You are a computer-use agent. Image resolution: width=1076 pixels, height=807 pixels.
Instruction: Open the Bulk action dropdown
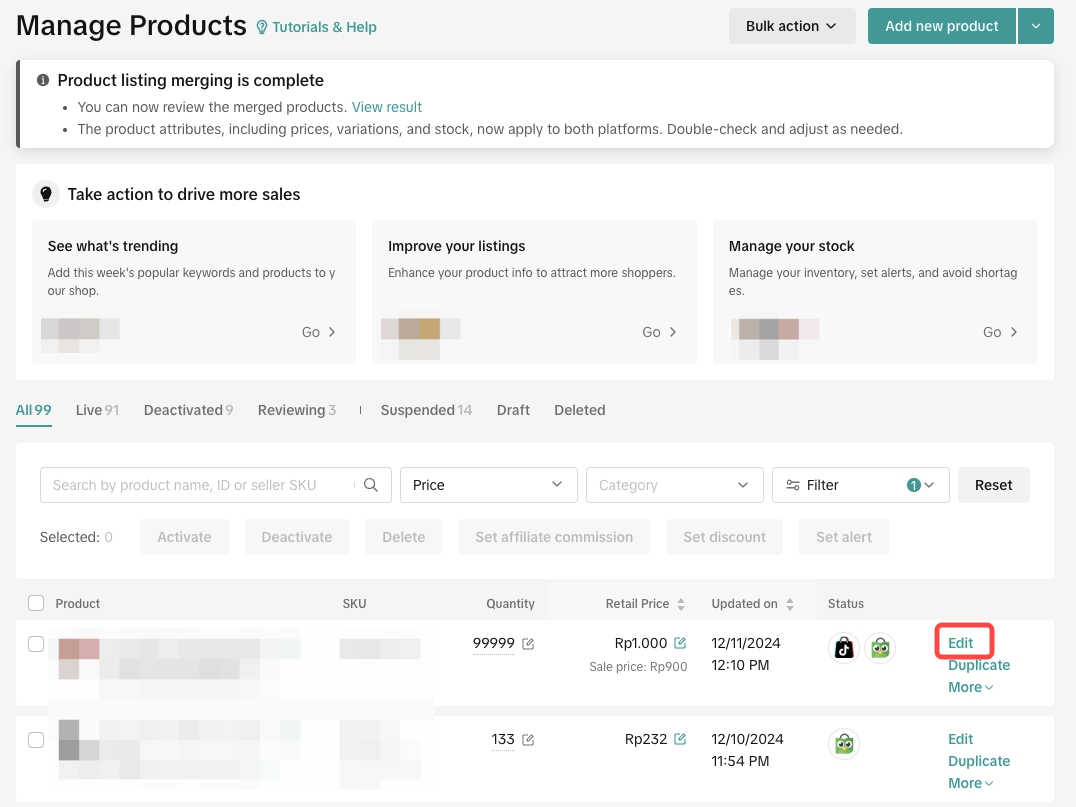(x=791, y=26)
